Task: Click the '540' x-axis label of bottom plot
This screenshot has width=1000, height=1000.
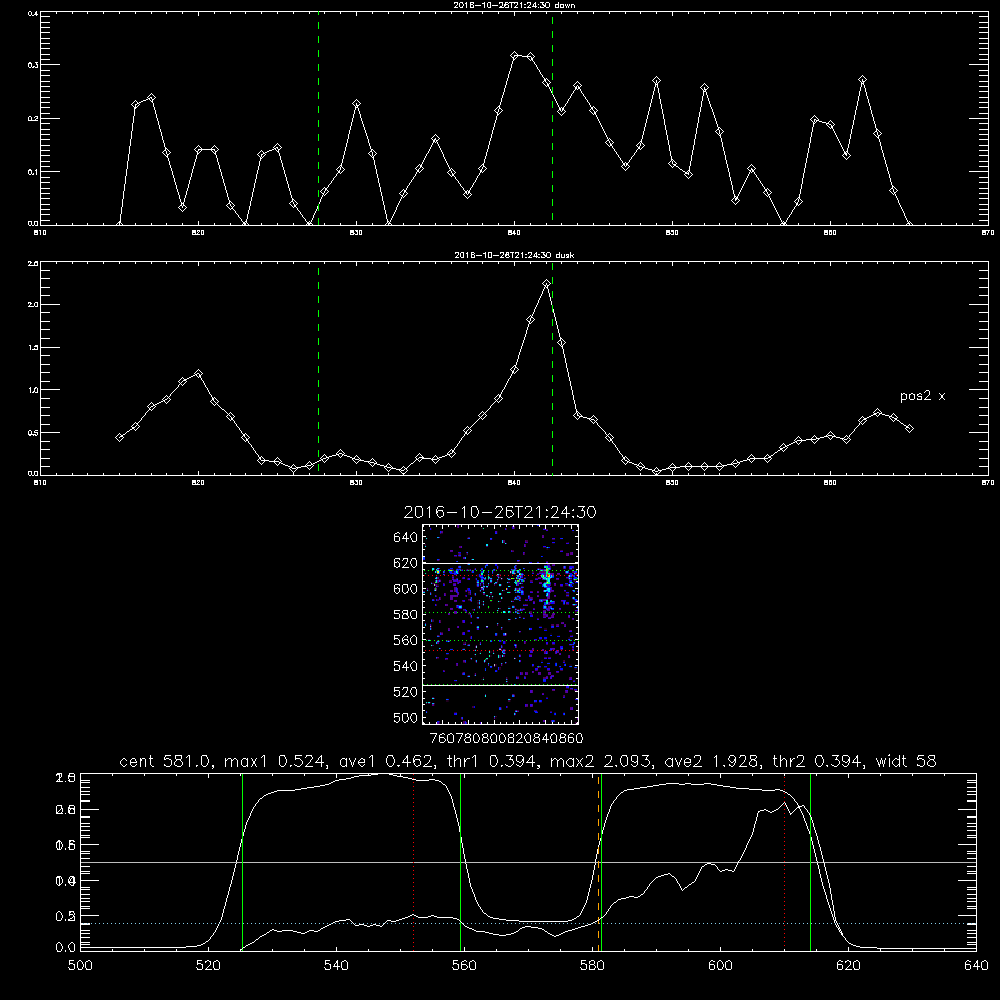Action: pos(336,966)
